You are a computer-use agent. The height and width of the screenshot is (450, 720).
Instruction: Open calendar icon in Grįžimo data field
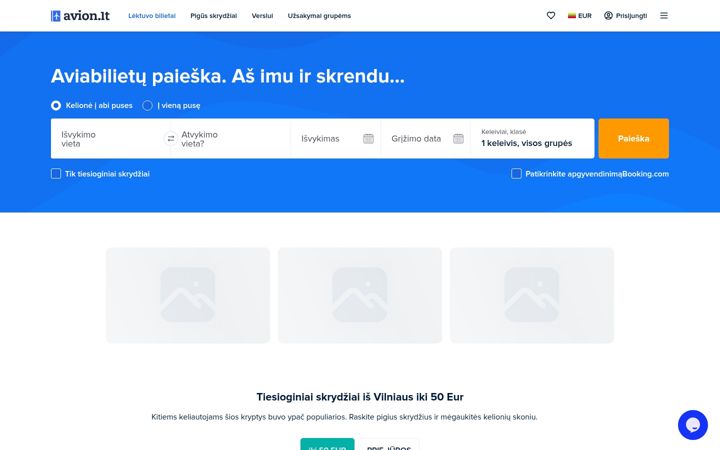click(458, 139)
